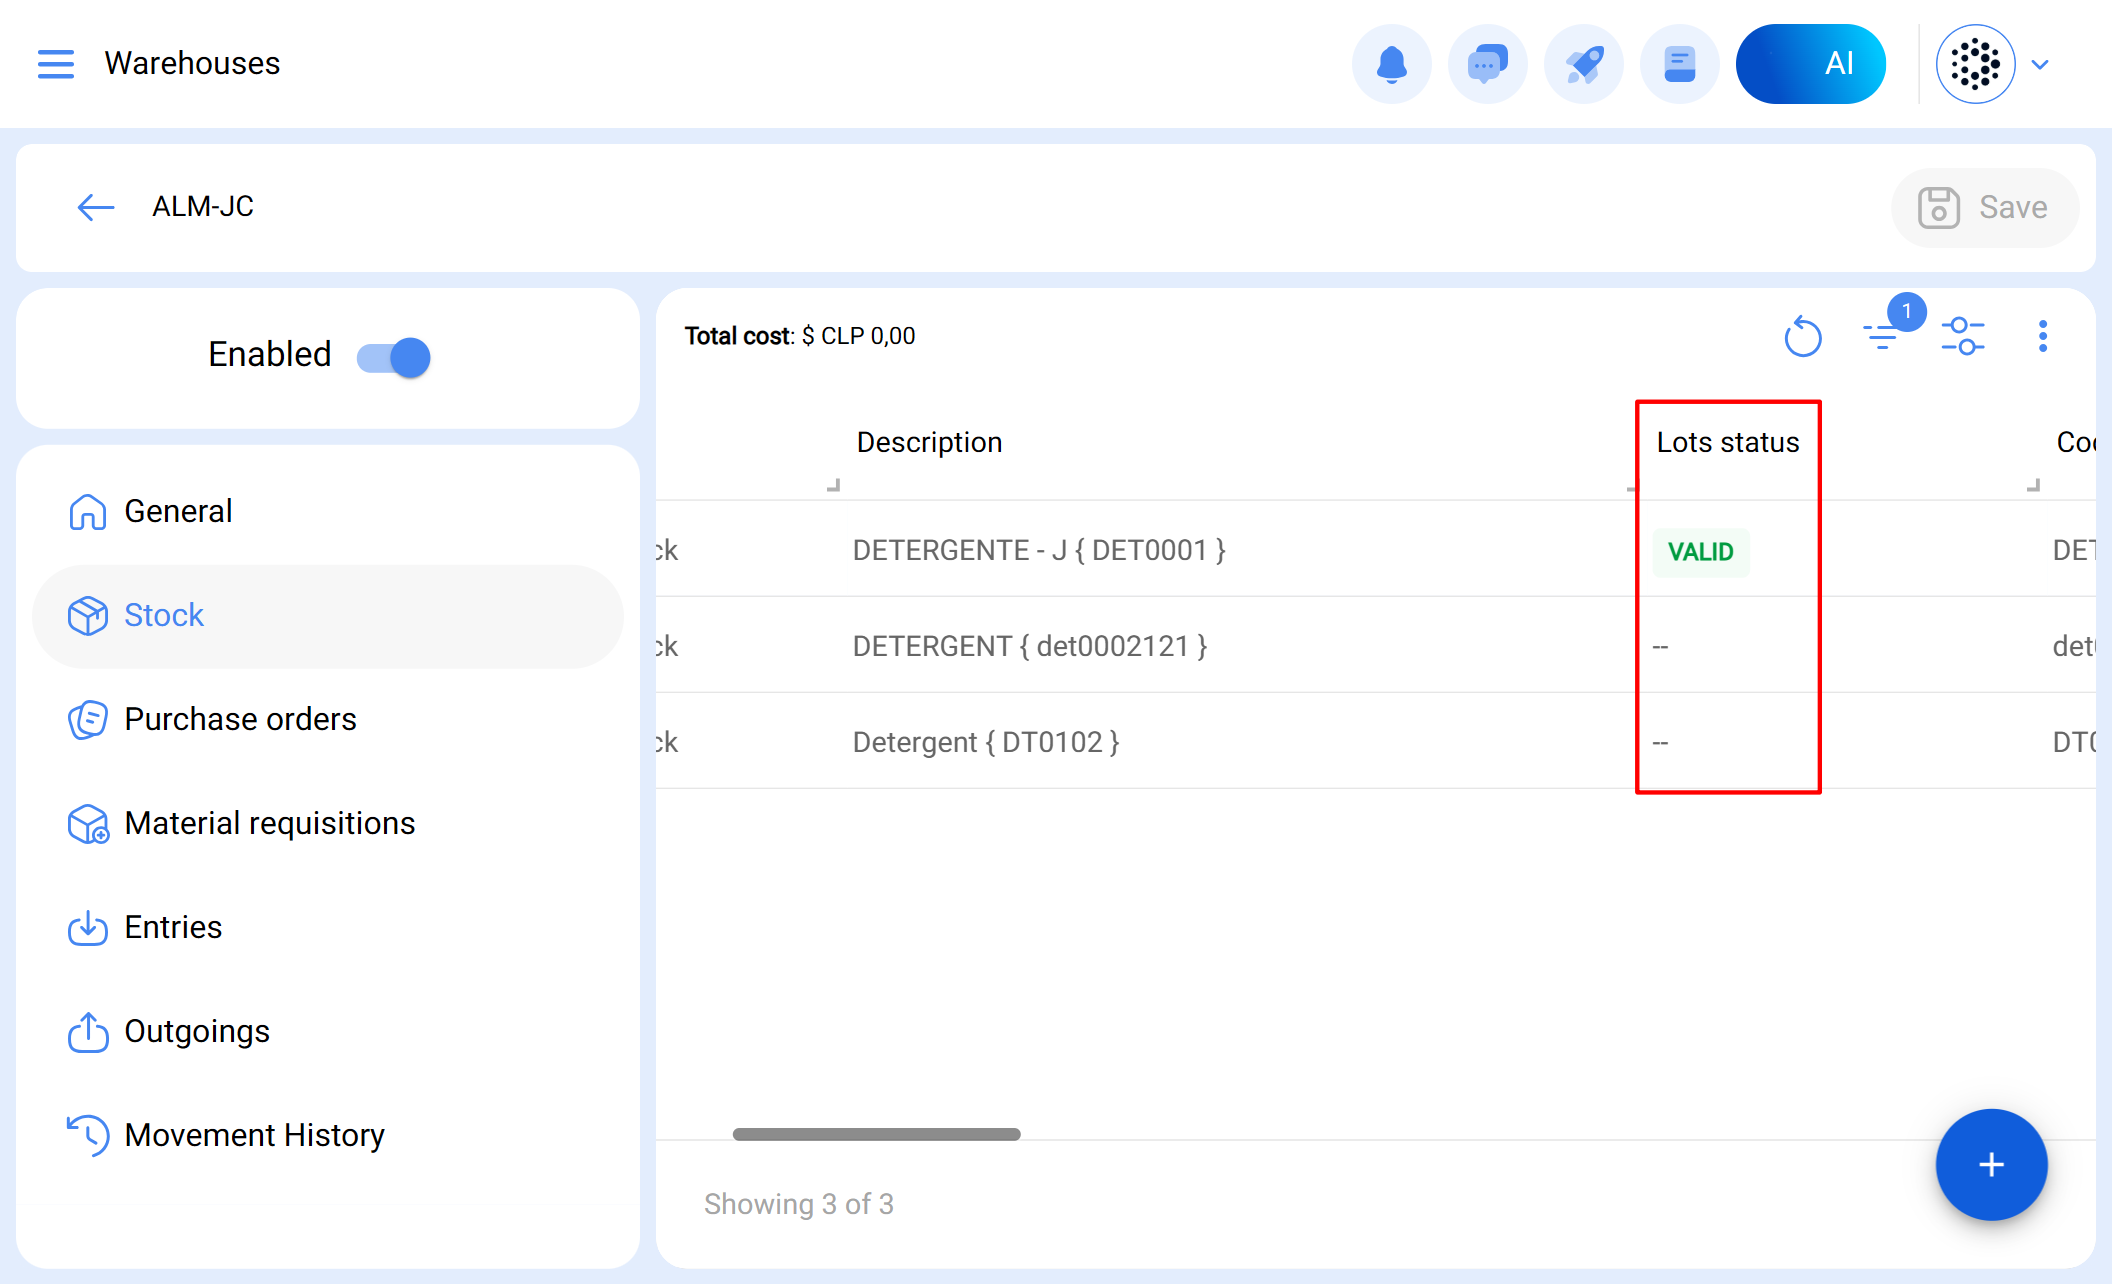Open the Entries section

click(328, 927)
